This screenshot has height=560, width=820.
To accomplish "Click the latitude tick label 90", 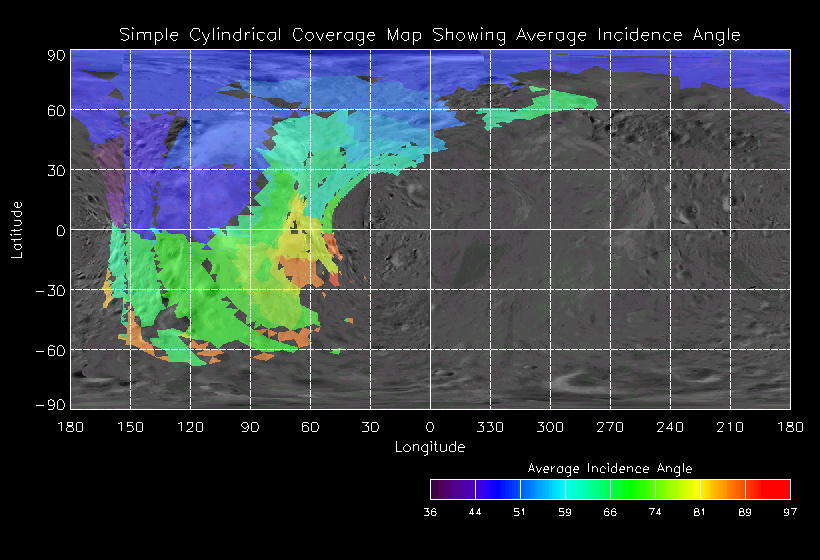I will [56, 55].
